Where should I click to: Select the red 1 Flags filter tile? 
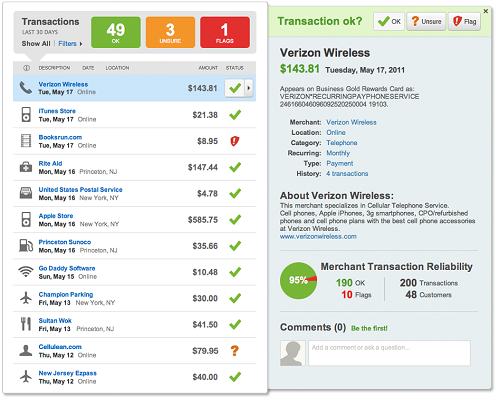[x=225, y=32]
